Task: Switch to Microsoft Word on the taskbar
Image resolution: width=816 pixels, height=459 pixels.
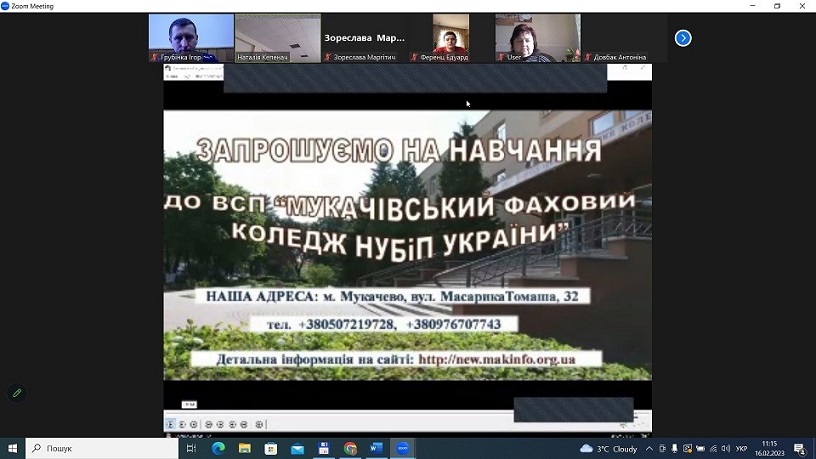Action: (x=376, y=448)
